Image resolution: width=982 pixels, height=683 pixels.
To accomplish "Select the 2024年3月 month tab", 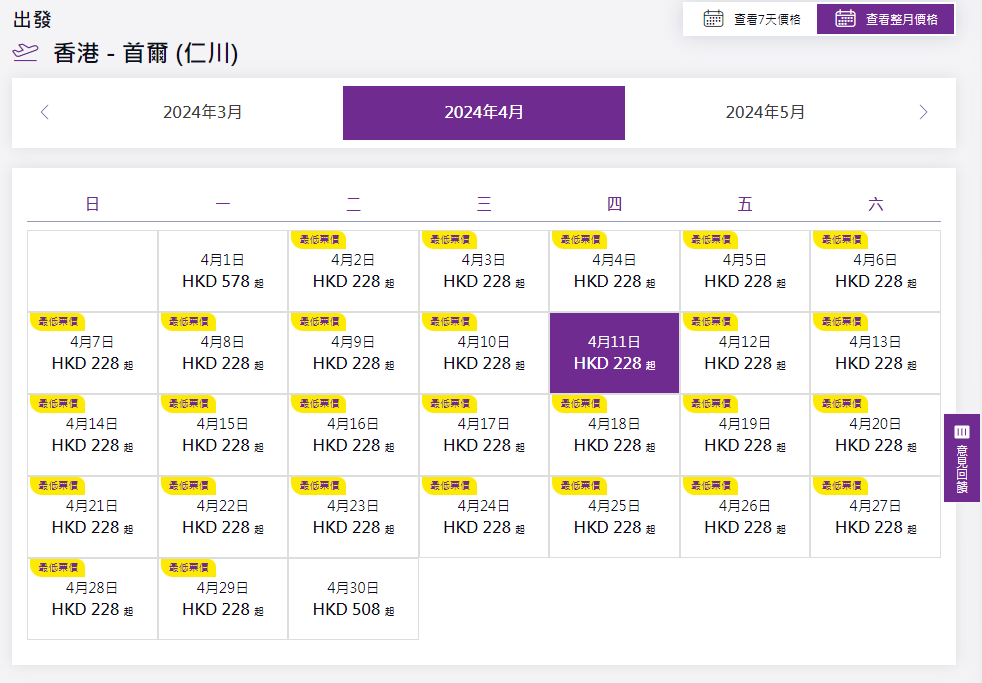I will 203,112.
